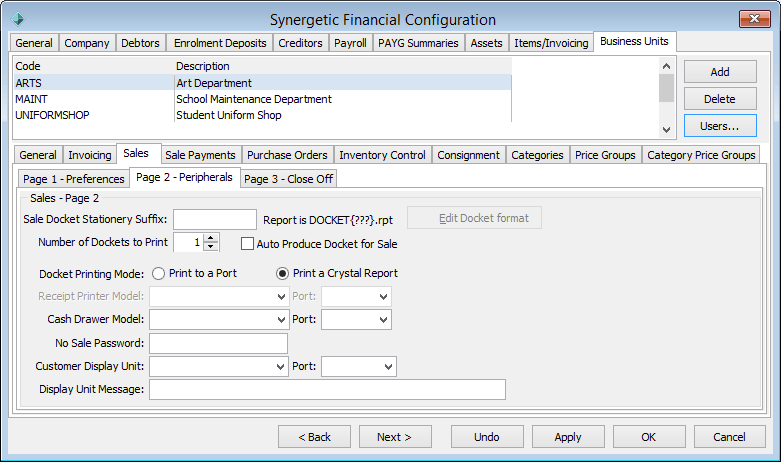The height and width of the screenshot is (462, 781).
Task: Click the Next > button
Action: 394,437
